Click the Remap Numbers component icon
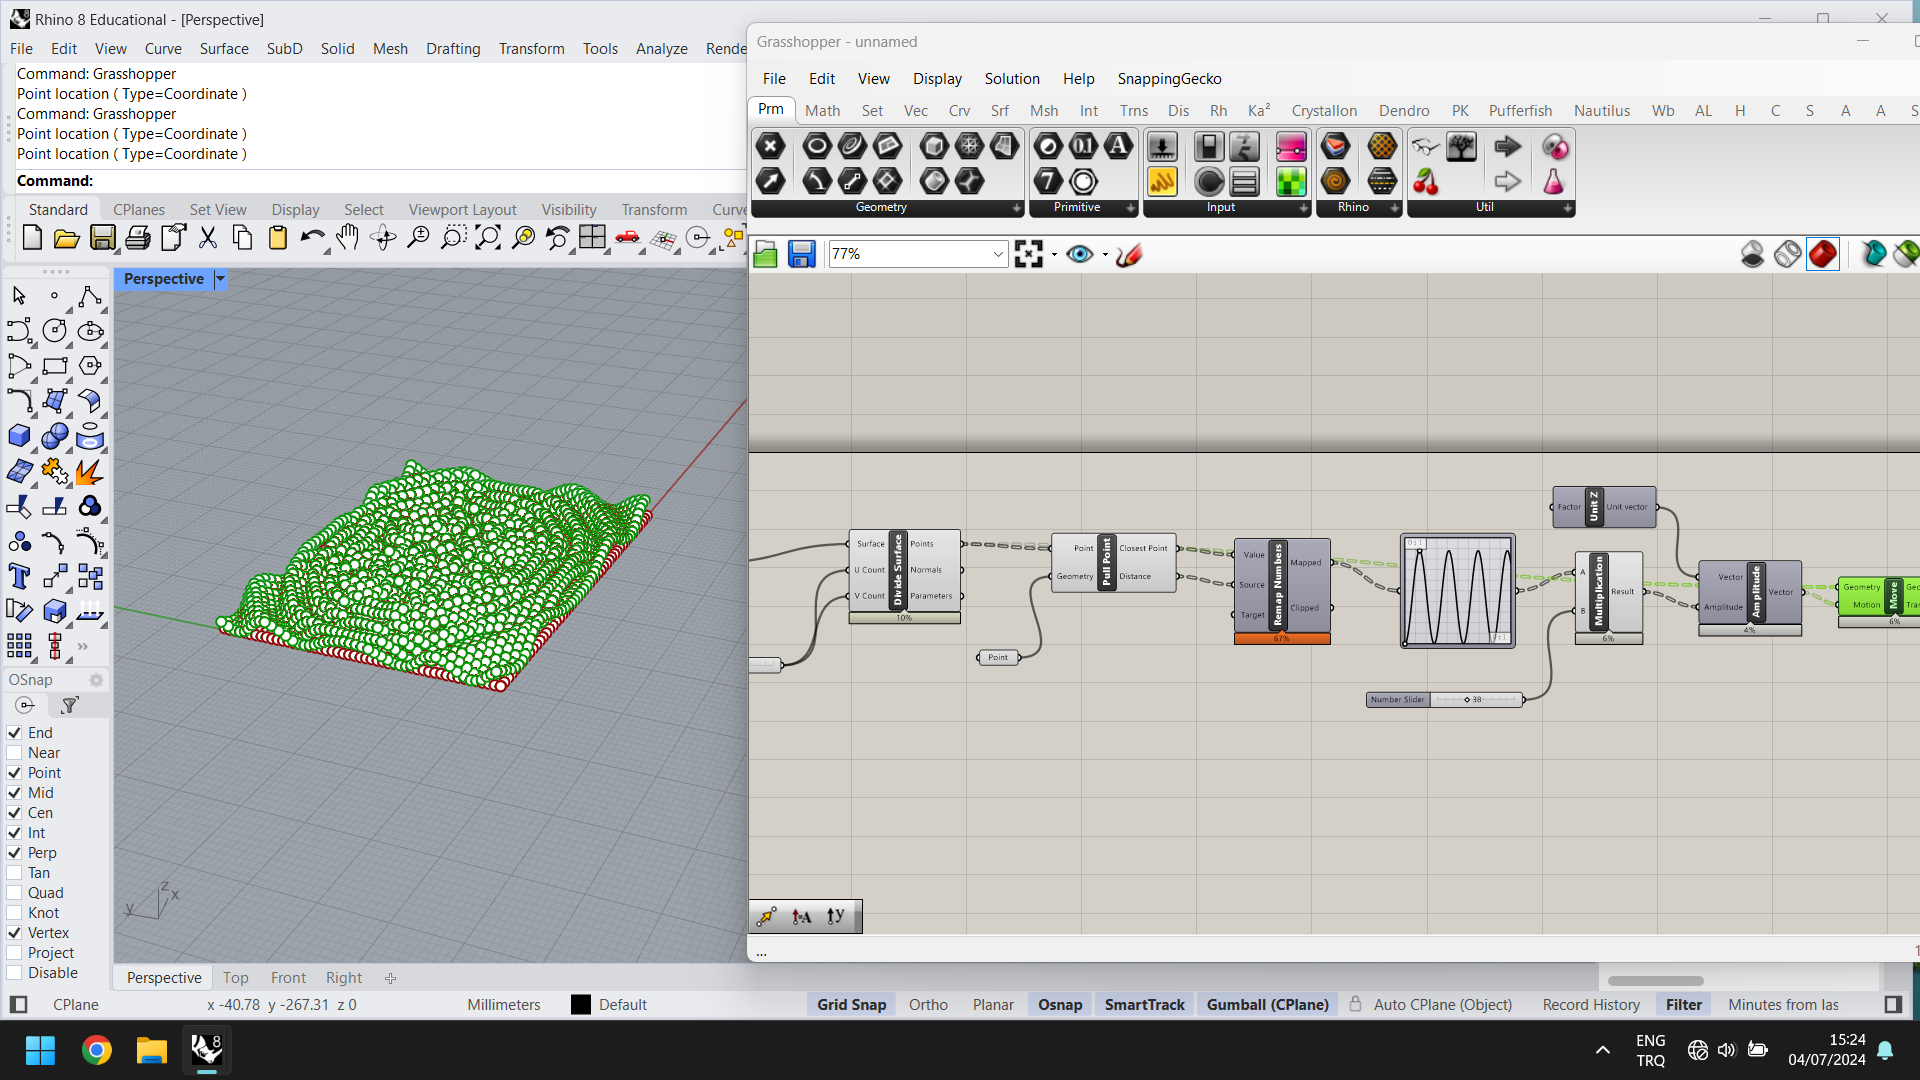Screen dimensions: 1920x1080 click(1278, 587)
